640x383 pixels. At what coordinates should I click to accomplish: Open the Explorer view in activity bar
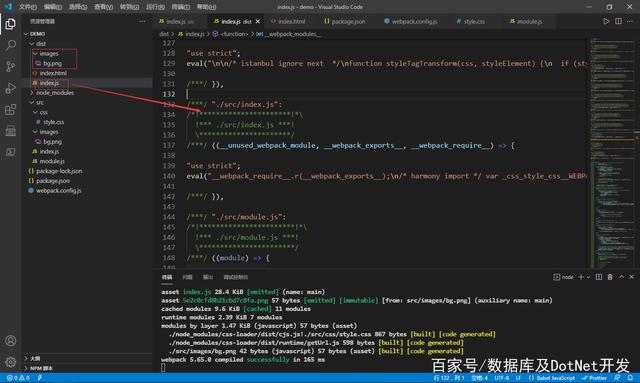[11, 24]
